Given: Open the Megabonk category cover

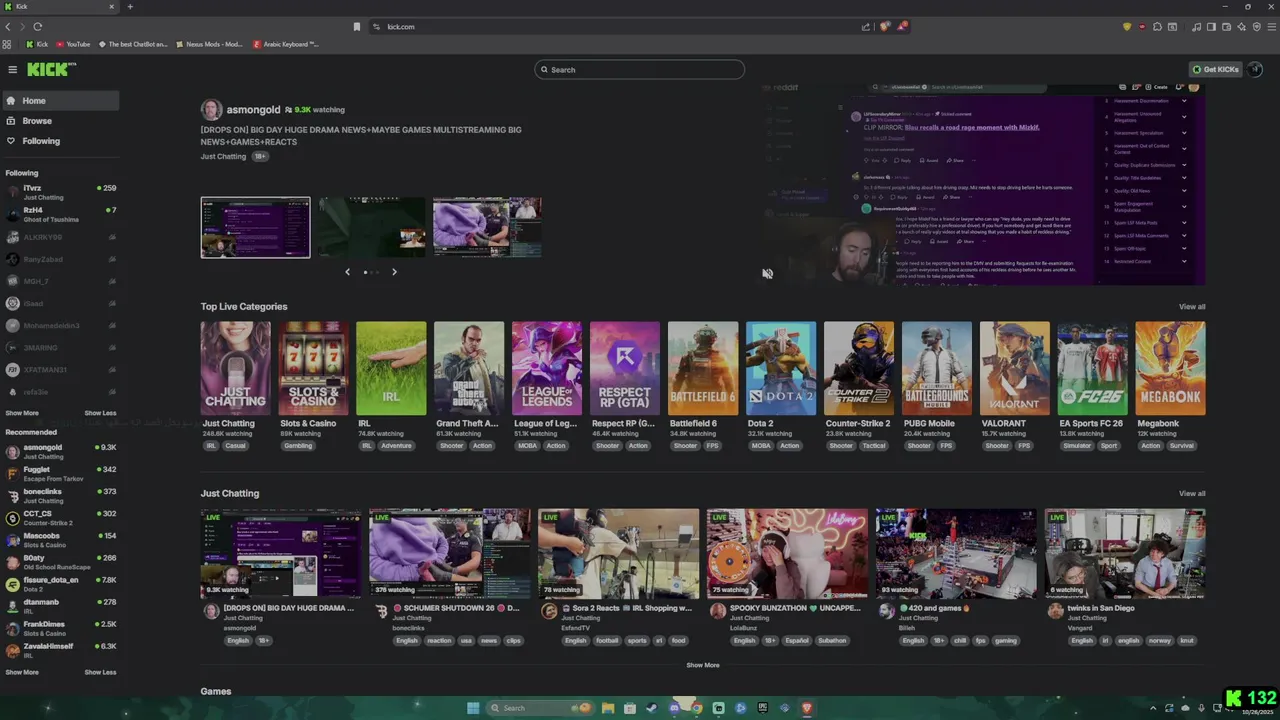Looking at the screenshot, I should [x=1171, y=368].
